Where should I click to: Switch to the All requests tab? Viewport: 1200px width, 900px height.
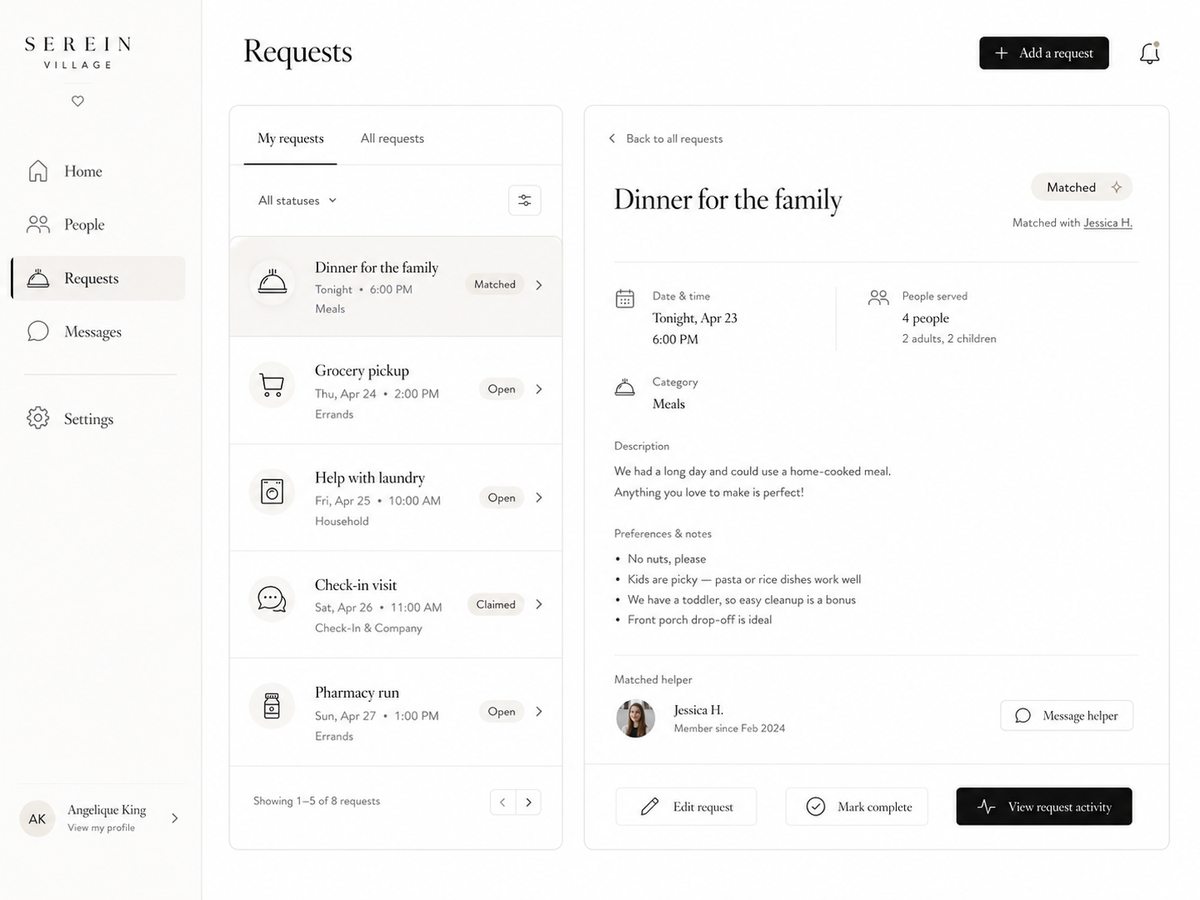[x=392, y=138]
